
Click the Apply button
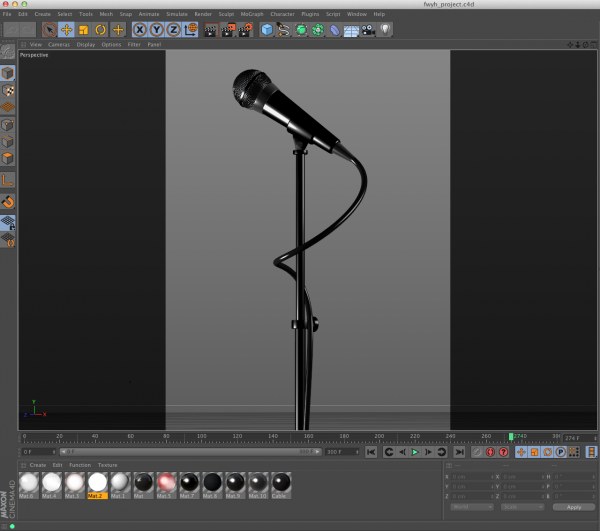[574, 507]
